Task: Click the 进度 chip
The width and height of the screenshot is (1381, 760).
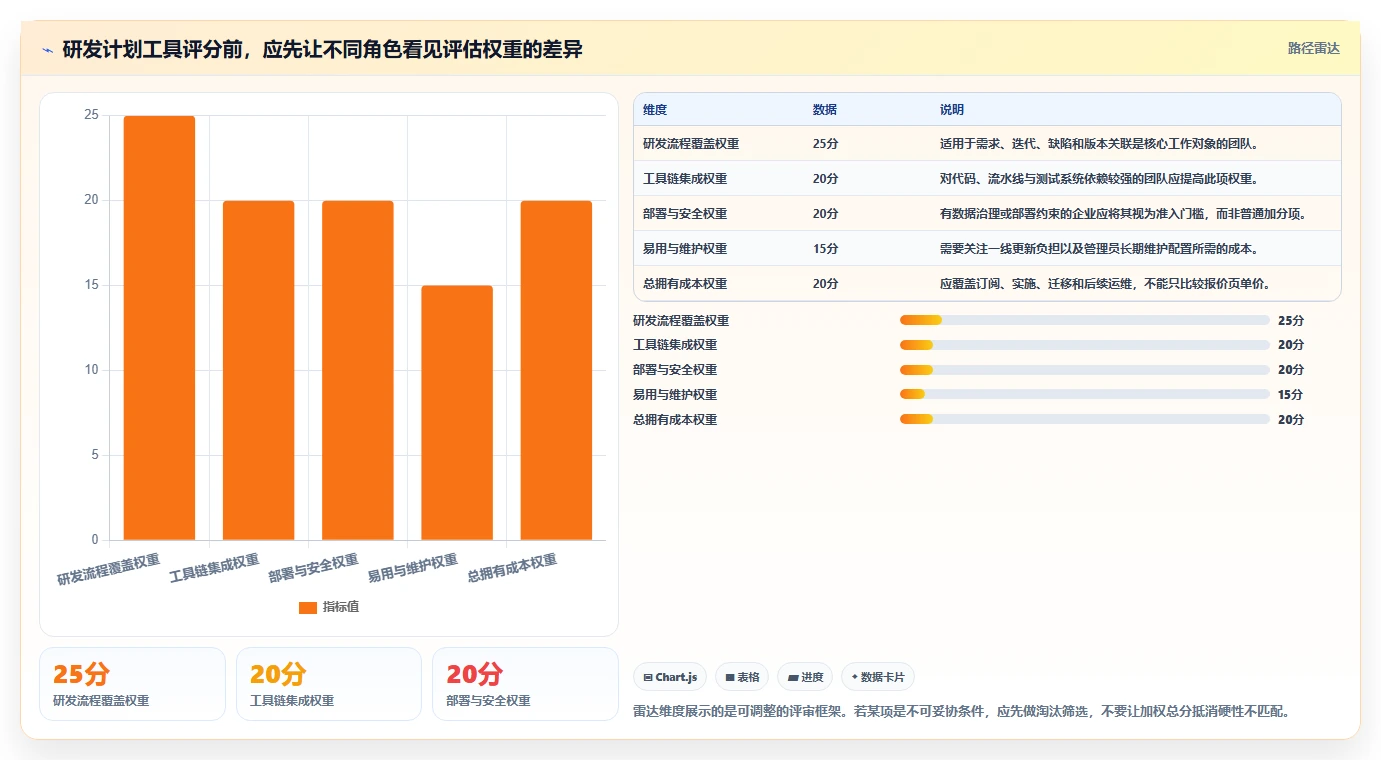Action: 805,677
